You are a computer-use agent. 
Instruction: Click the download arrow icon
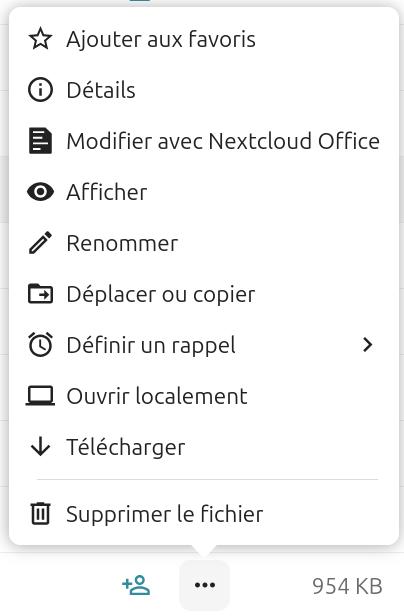pyautogui.click(x=40, y=447)
